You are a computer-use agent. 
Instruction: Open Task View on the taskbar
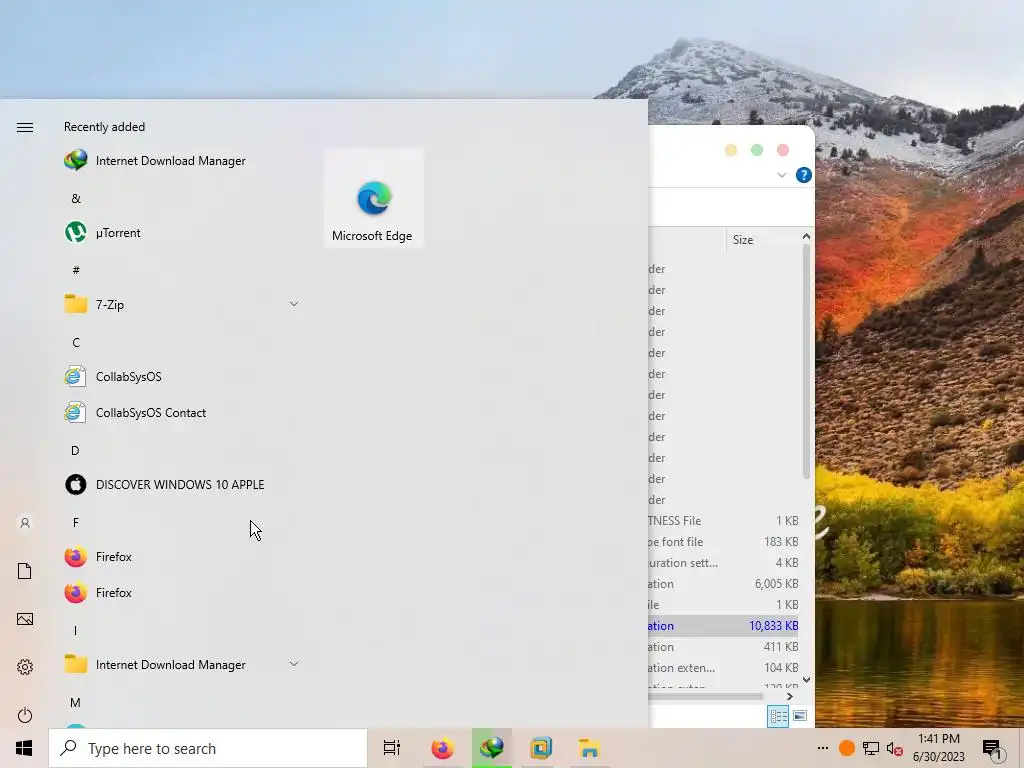pyautogui.click(x=392, y=748)
